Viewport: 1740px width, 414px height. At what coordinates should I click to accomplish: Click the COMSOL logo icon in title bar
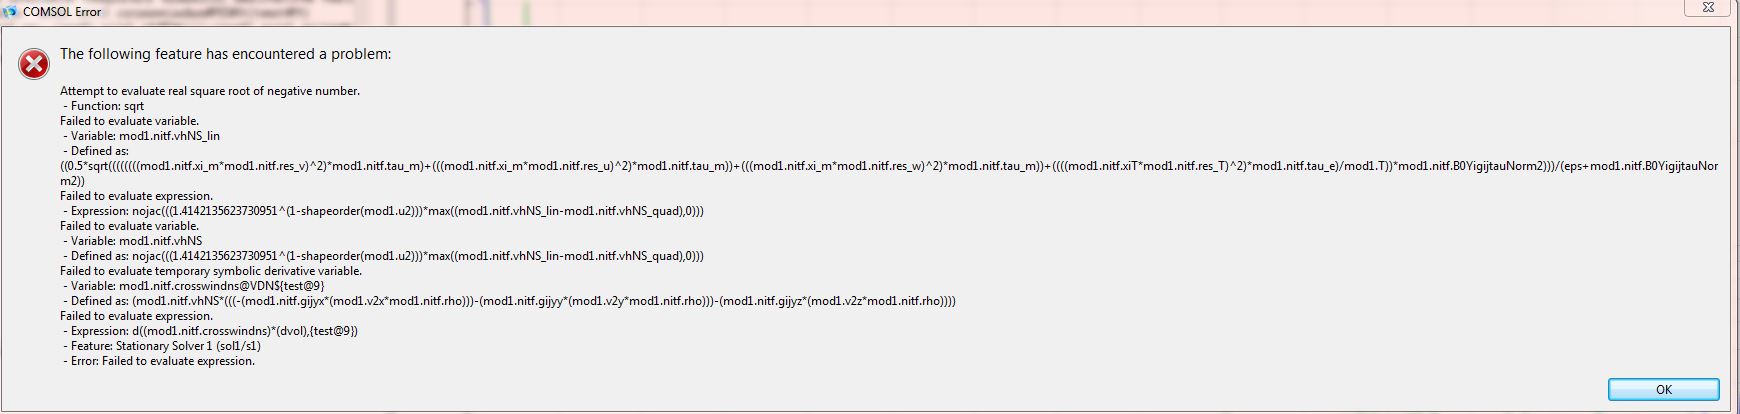(x=11, y=10)
